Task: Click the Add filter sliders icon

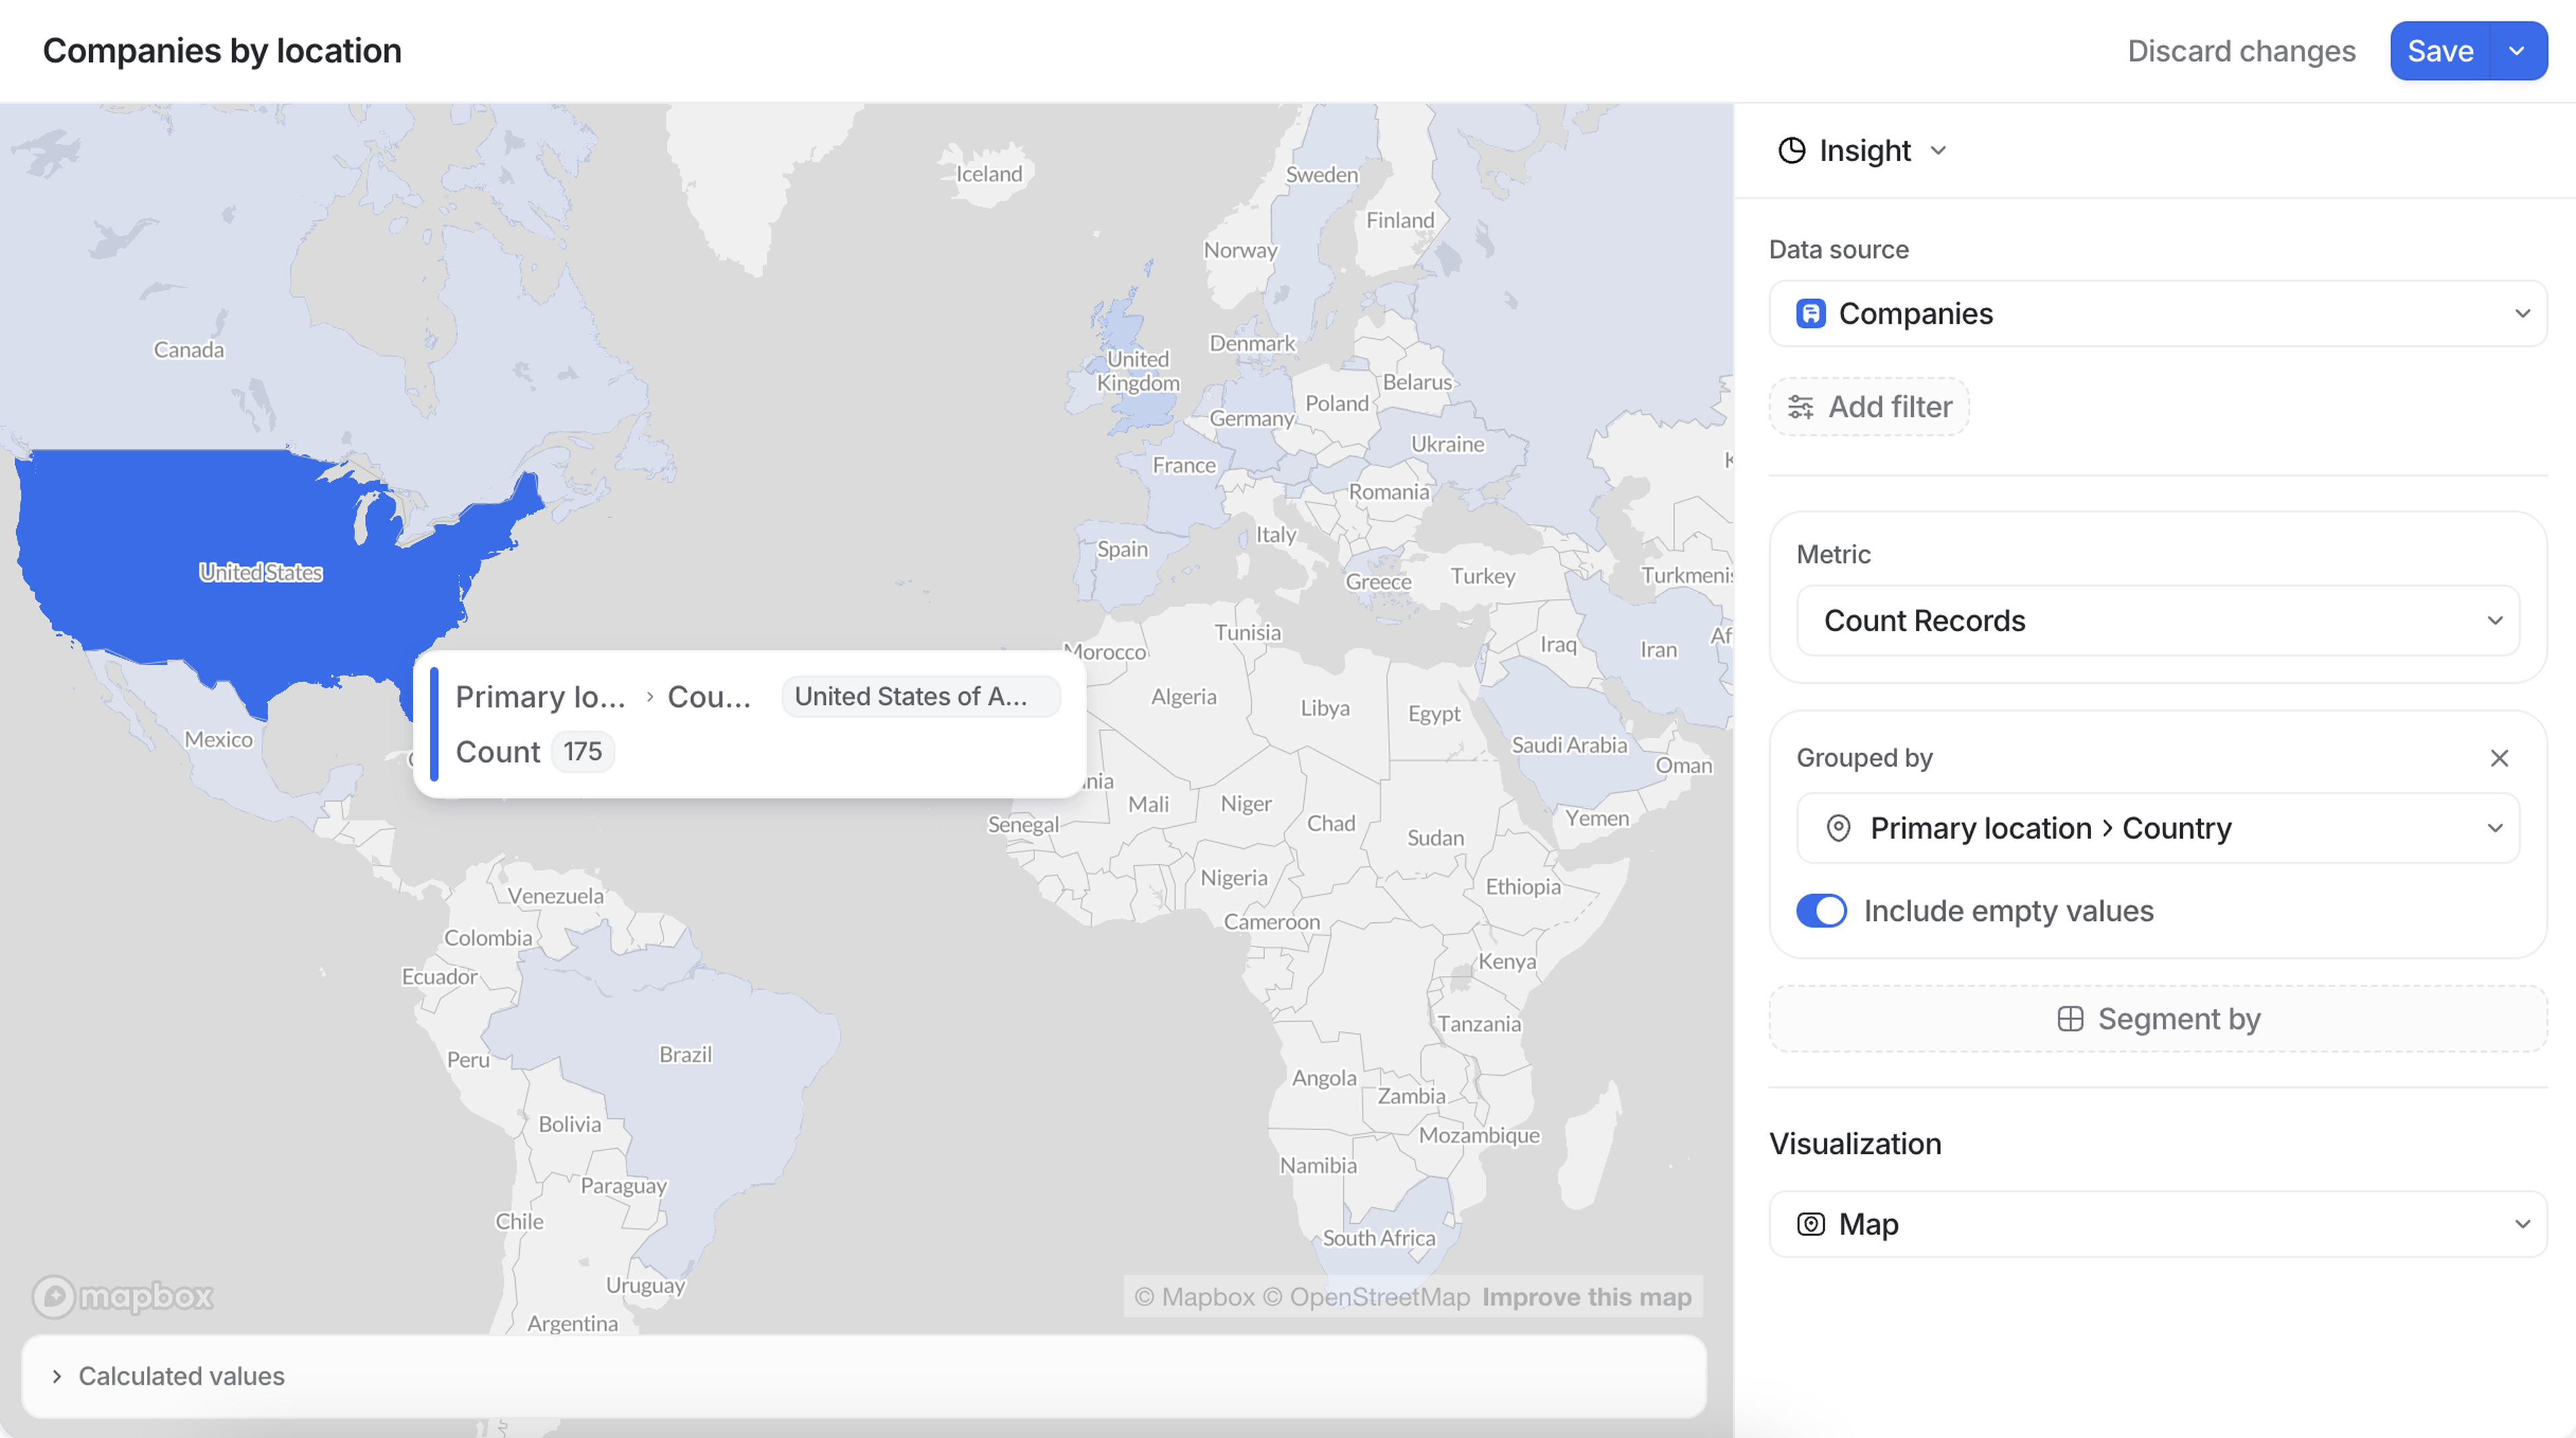Action: tap(1800, 407)
